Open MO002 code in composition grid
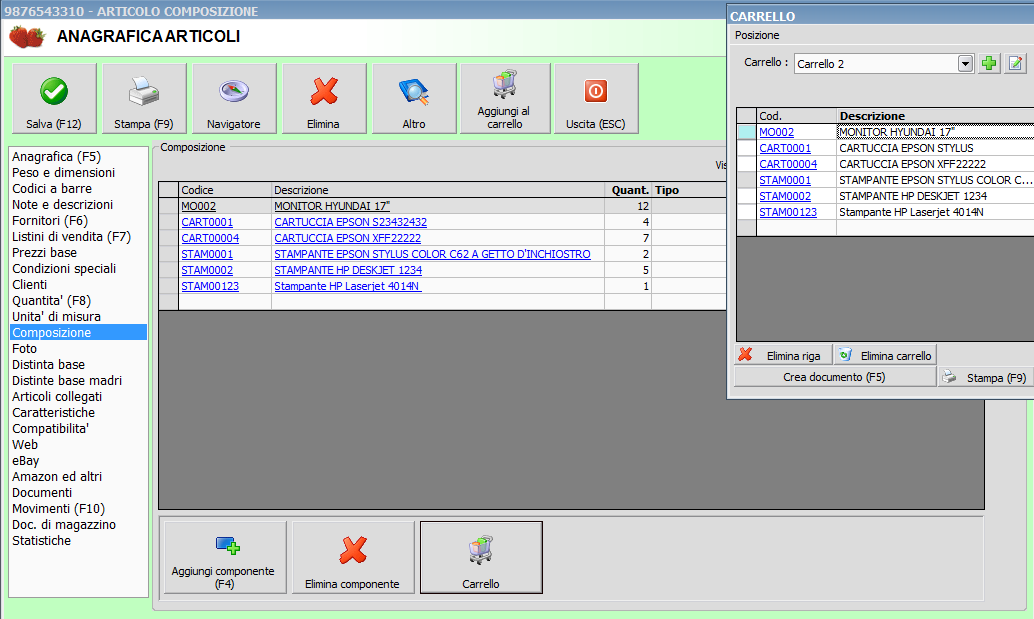This screenshot has width=1034, height=619. click(x=198, y=206)
